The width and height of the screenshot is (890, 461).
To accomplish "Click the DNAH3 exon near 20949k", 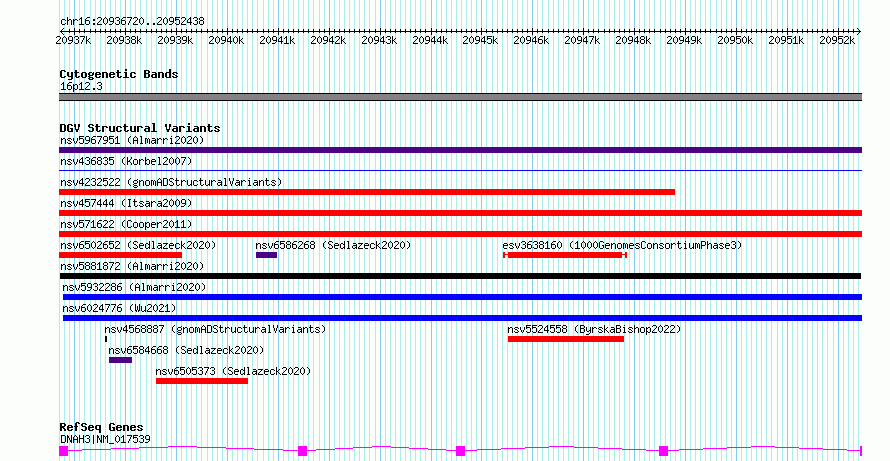I will coord(664,451).
